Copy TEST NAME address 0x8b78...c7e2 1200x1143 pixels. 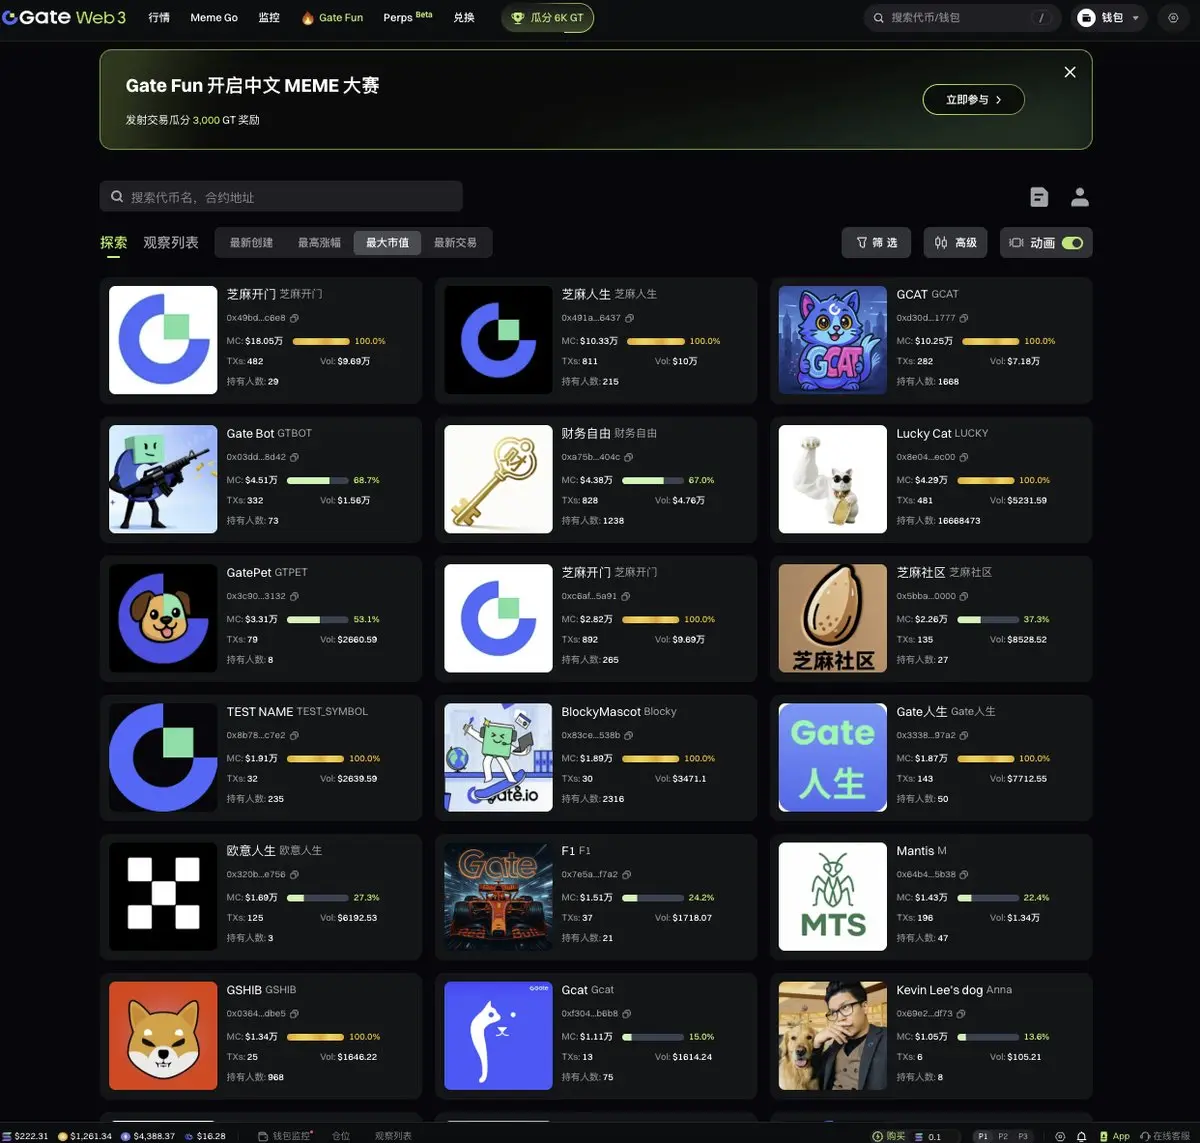coord(294,735)
